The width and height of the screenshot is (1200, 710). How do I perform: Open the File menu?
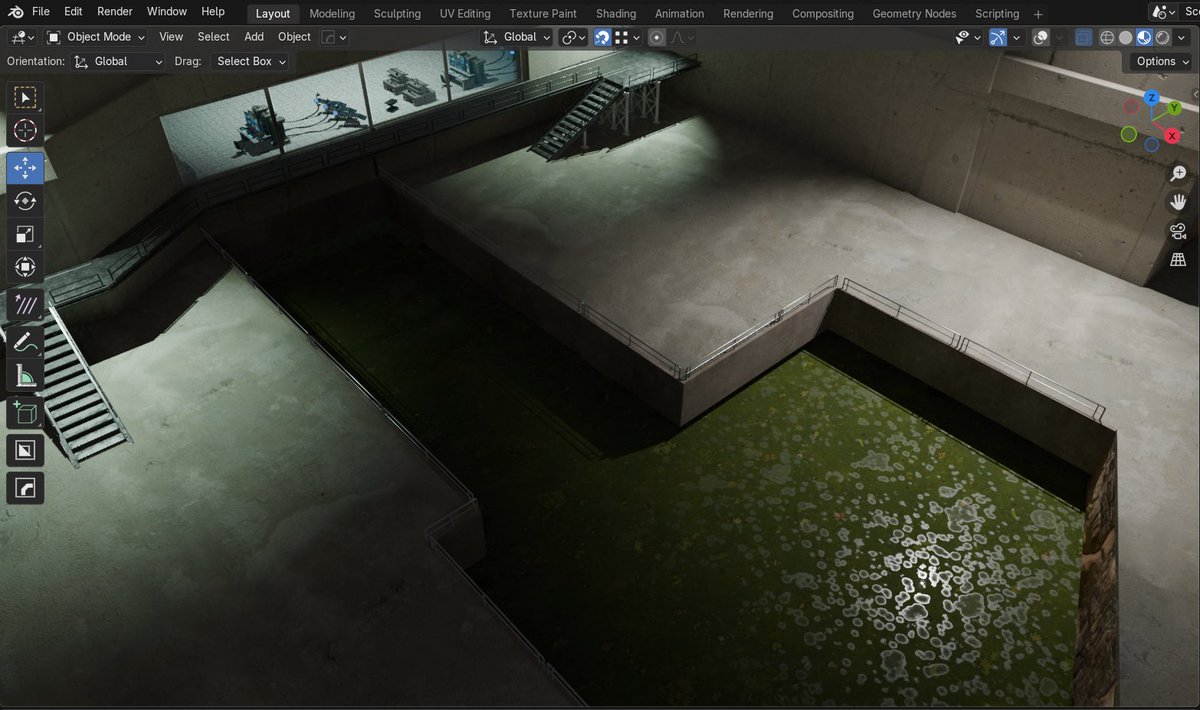pos(41,12)
